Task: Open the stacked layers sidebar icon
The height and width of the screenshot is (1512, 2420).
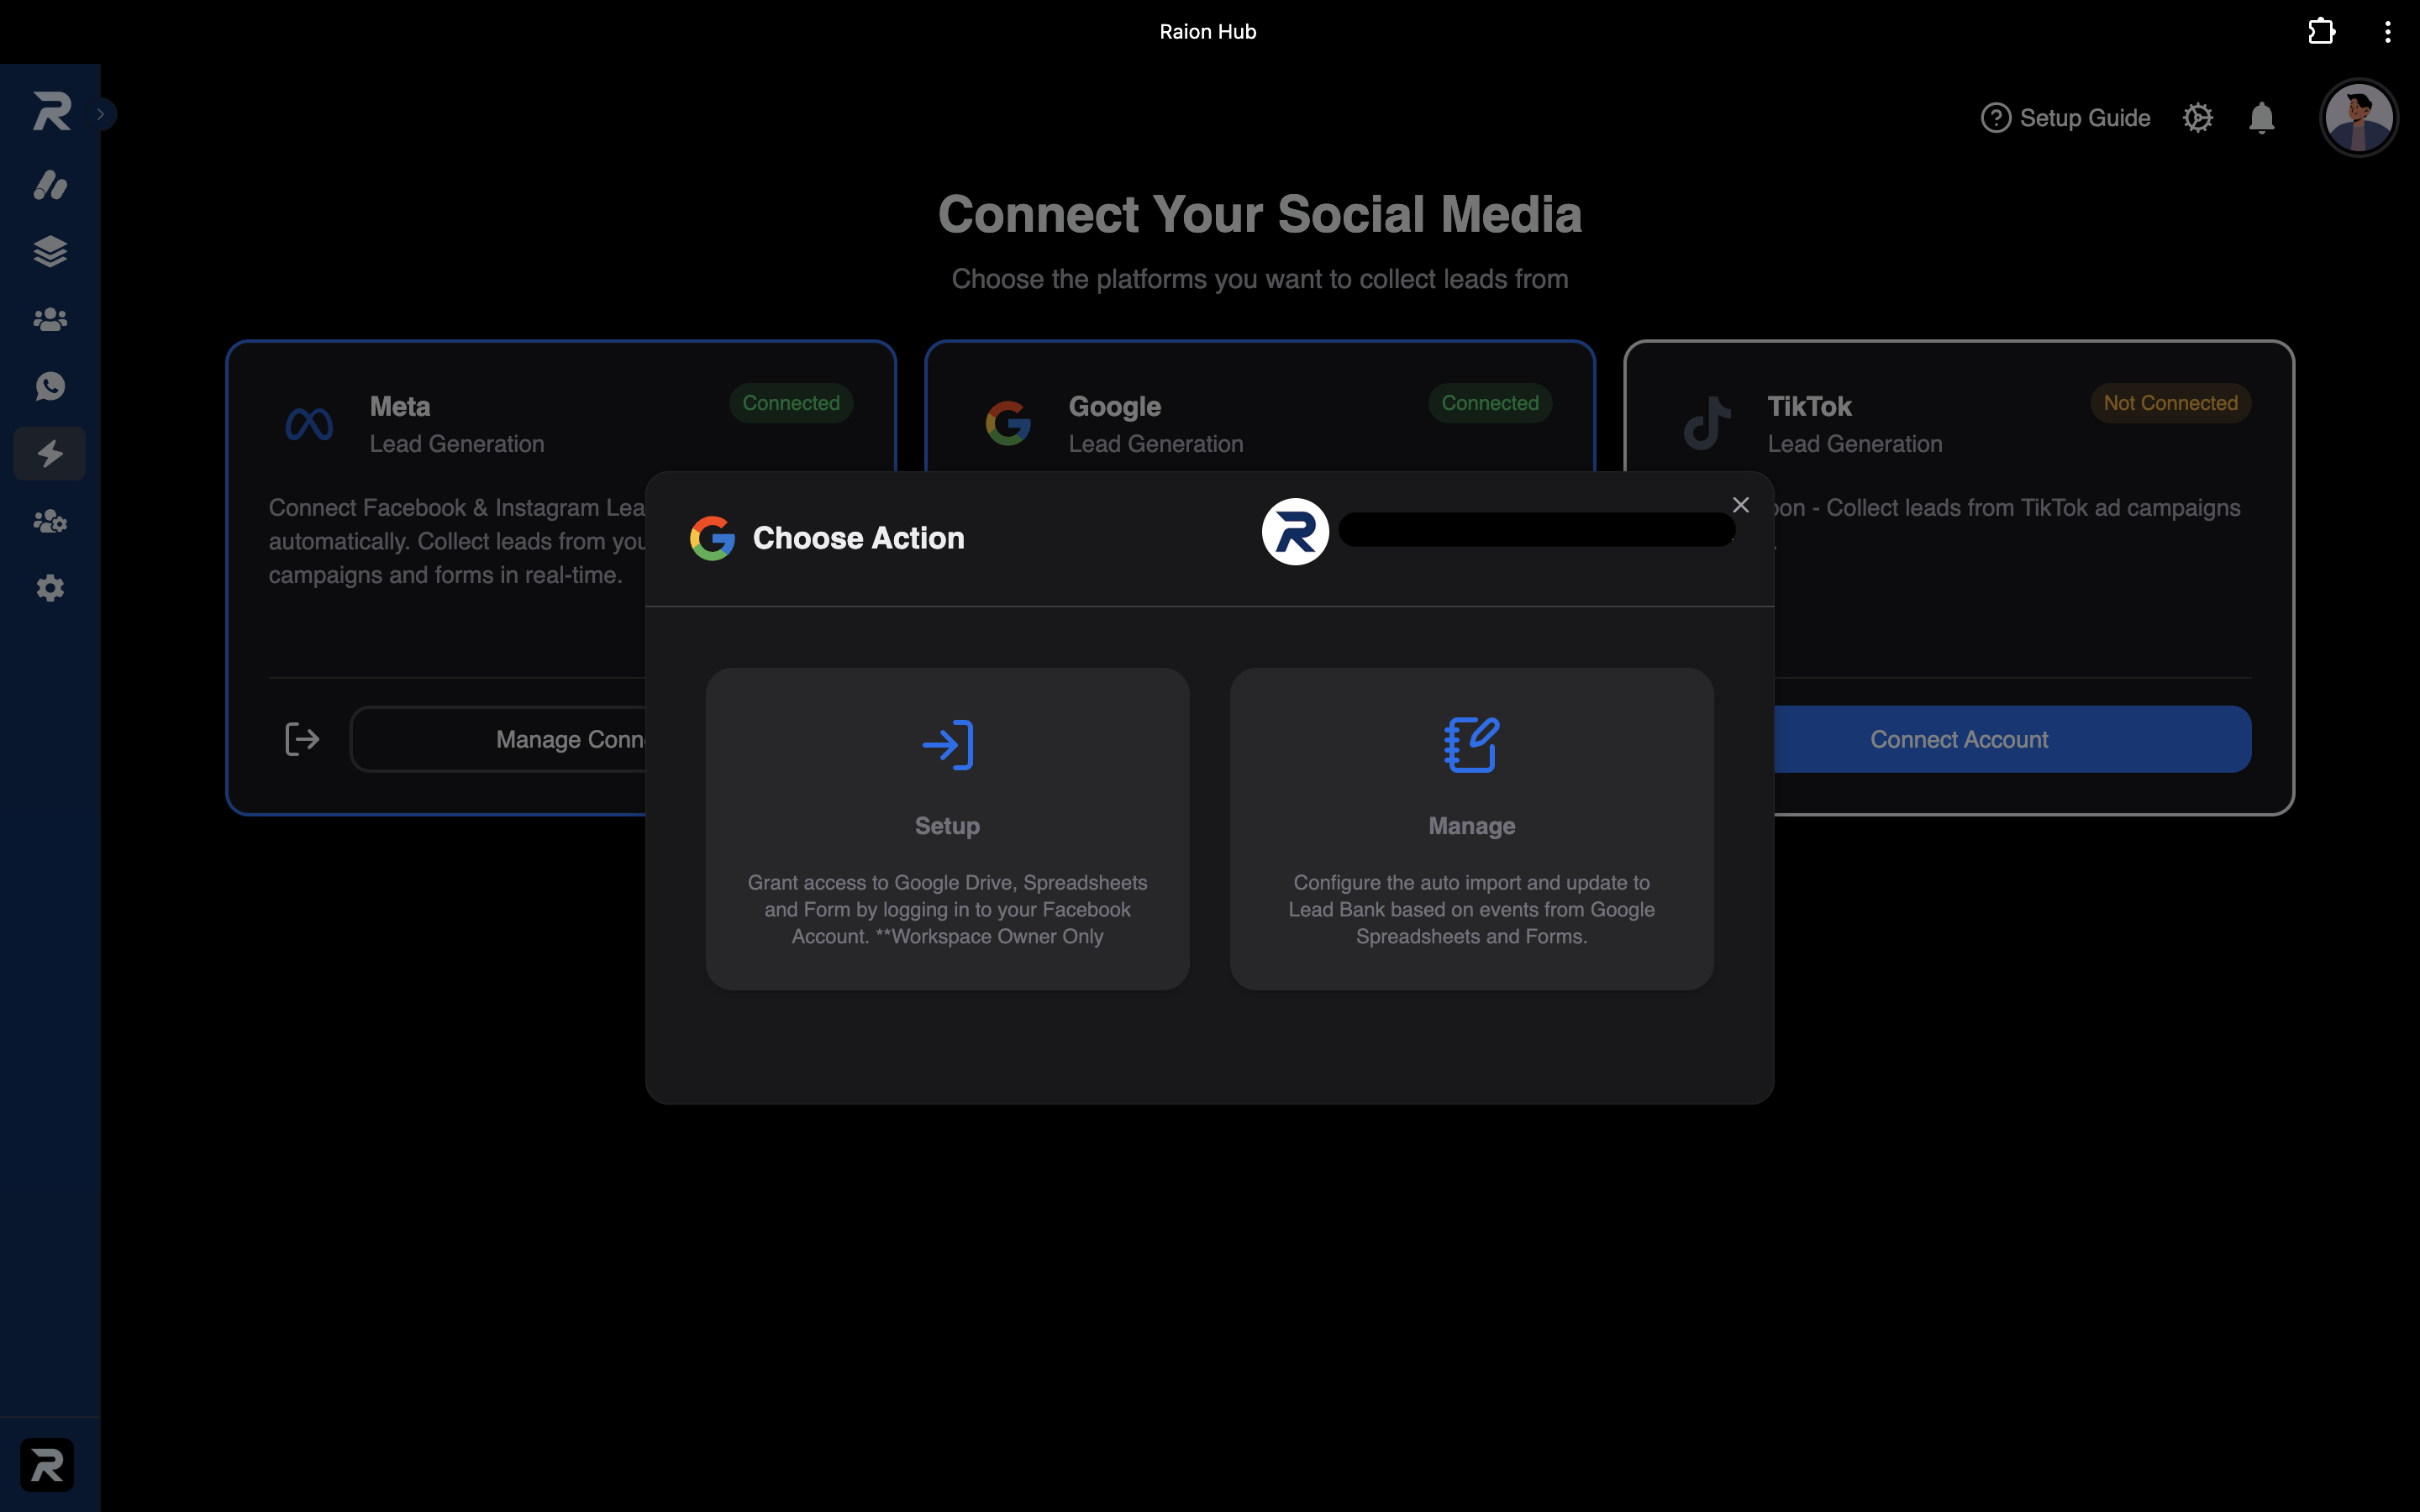Action: tap(50, 251)
